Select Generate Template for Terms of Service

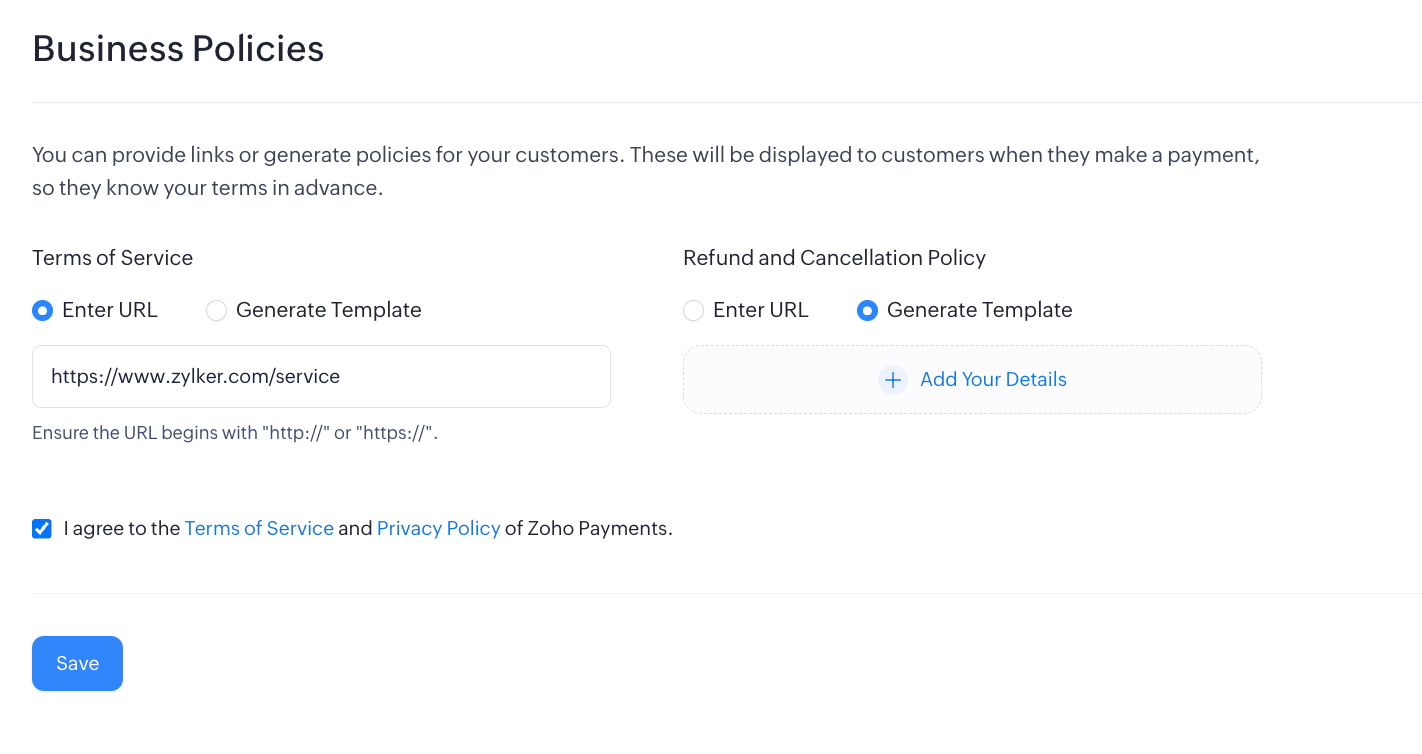pos(216,310)
